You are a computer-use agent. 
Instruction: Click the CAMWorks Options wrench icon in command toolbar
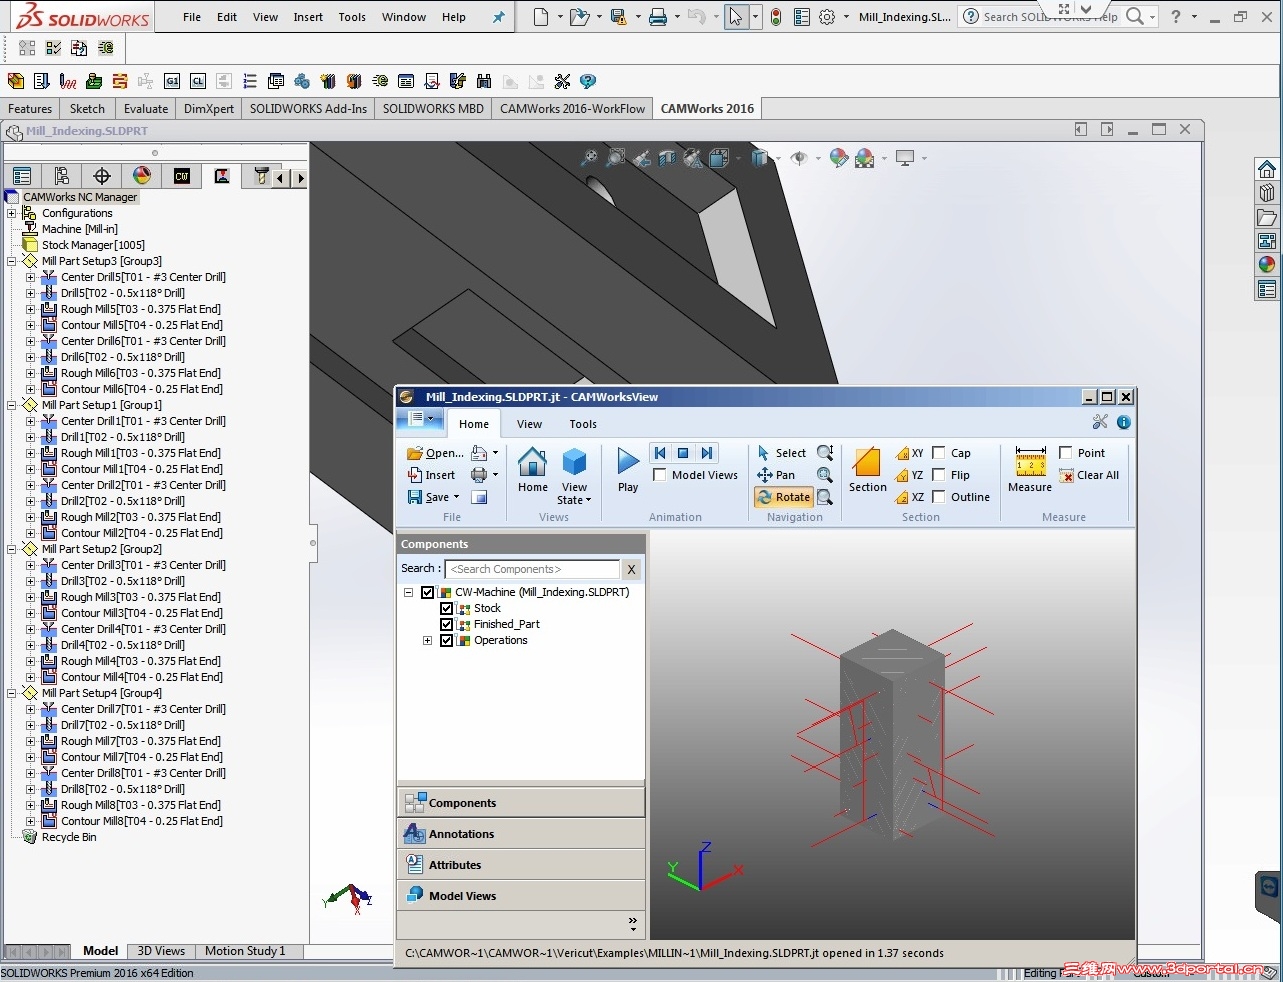point(562,81)
